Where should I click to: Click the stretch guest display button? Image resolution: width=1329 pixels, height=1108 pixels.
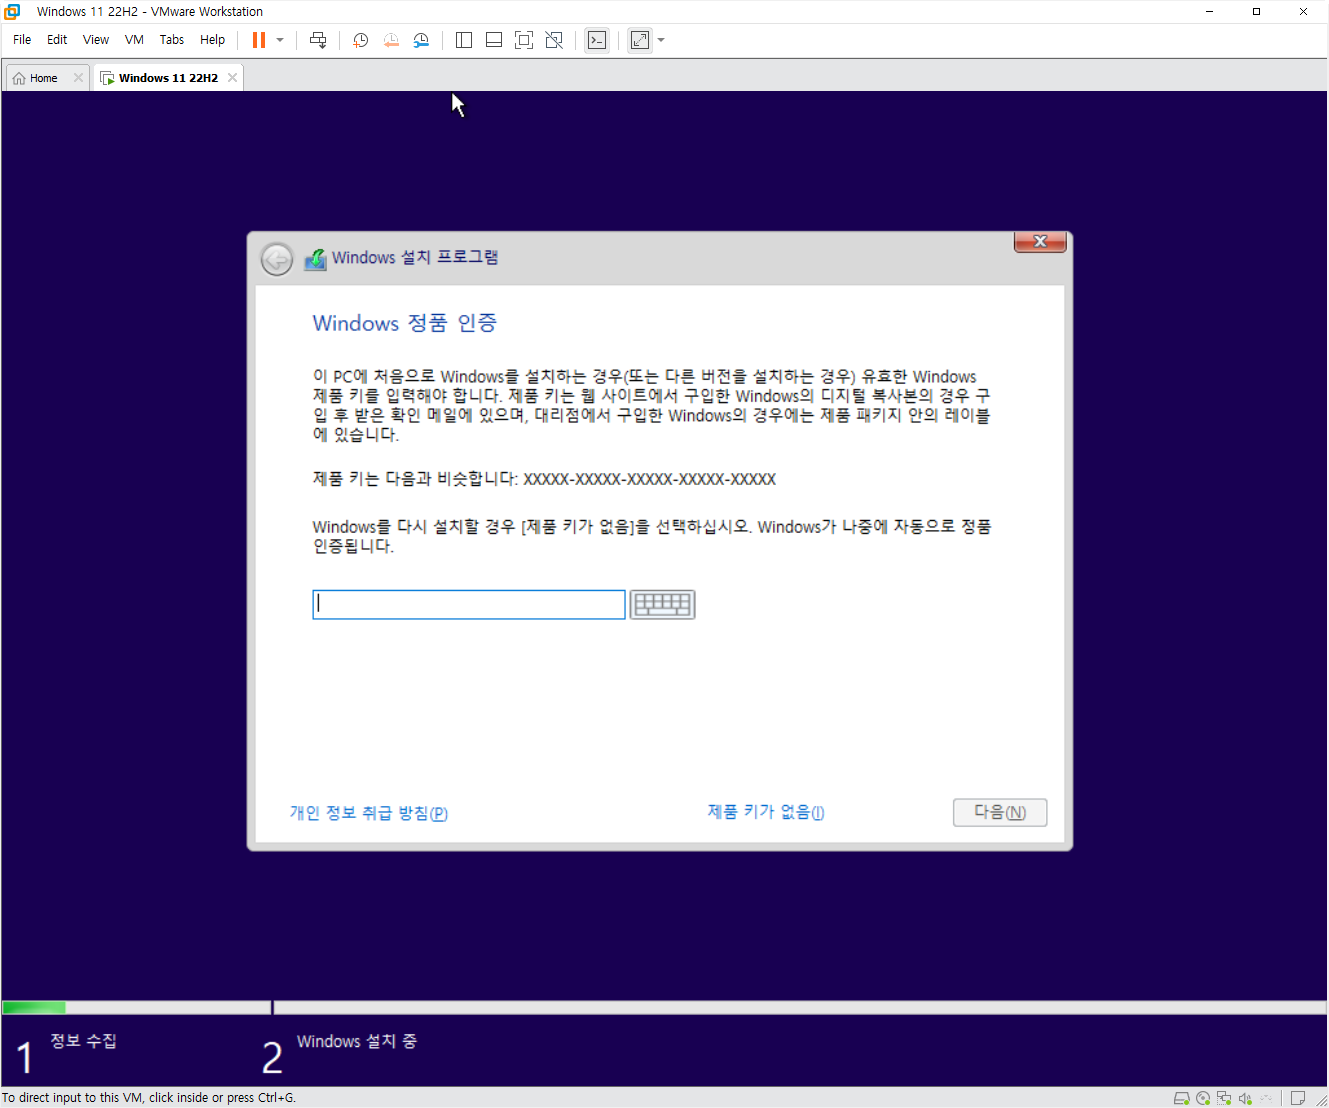pyautogui.click(x=640, y=40)
